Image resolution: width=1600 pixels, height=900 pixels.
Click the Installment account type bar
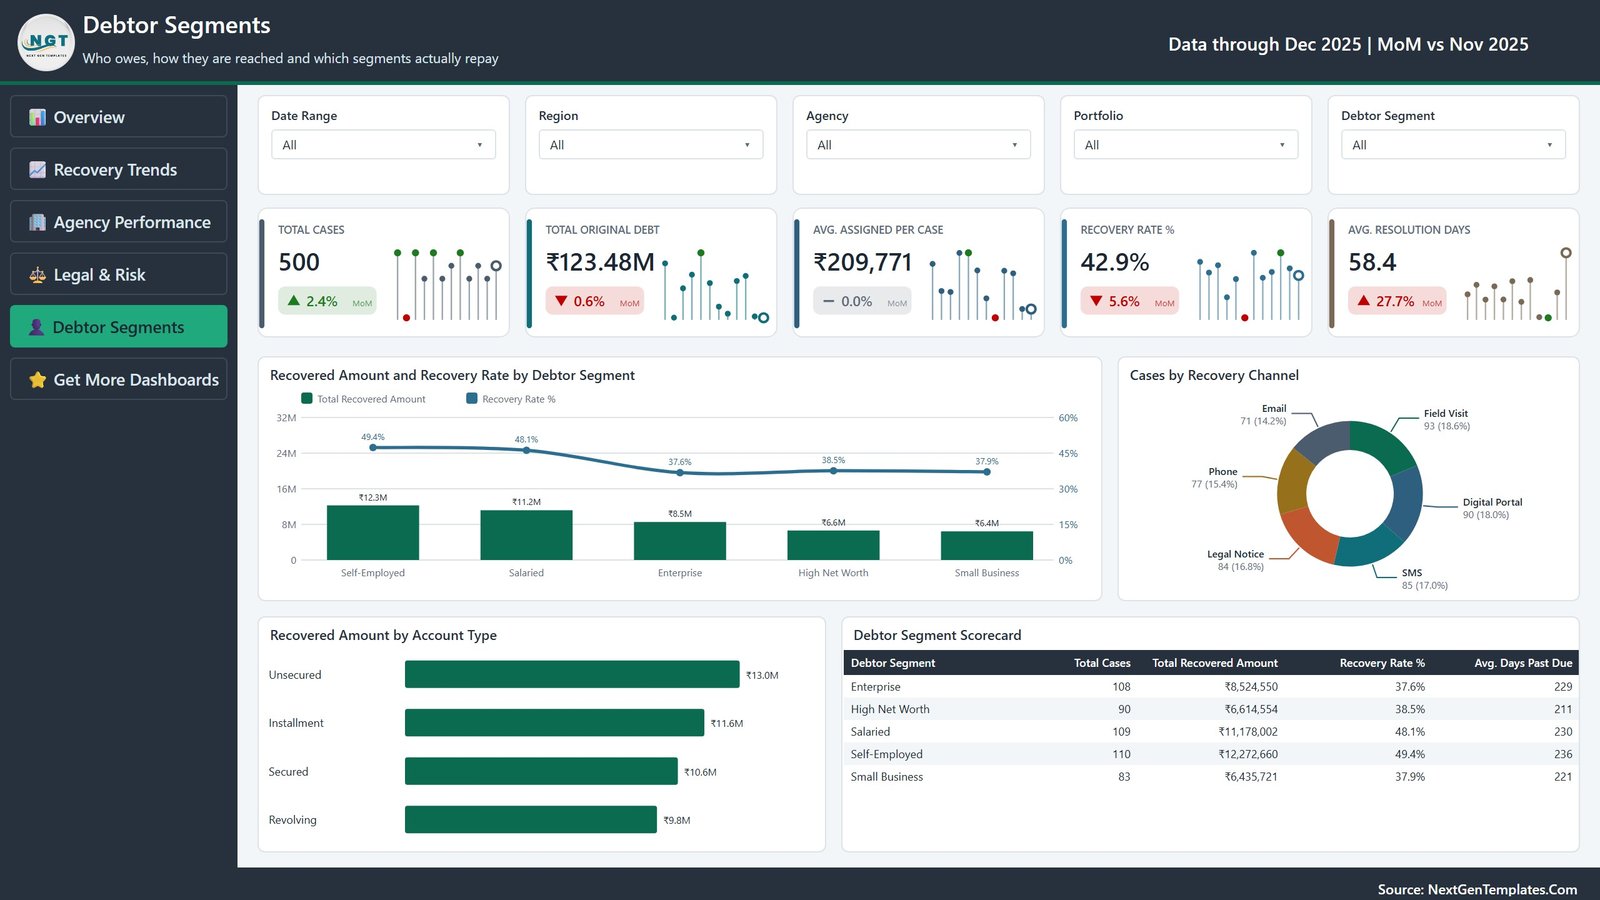point(554,723)
